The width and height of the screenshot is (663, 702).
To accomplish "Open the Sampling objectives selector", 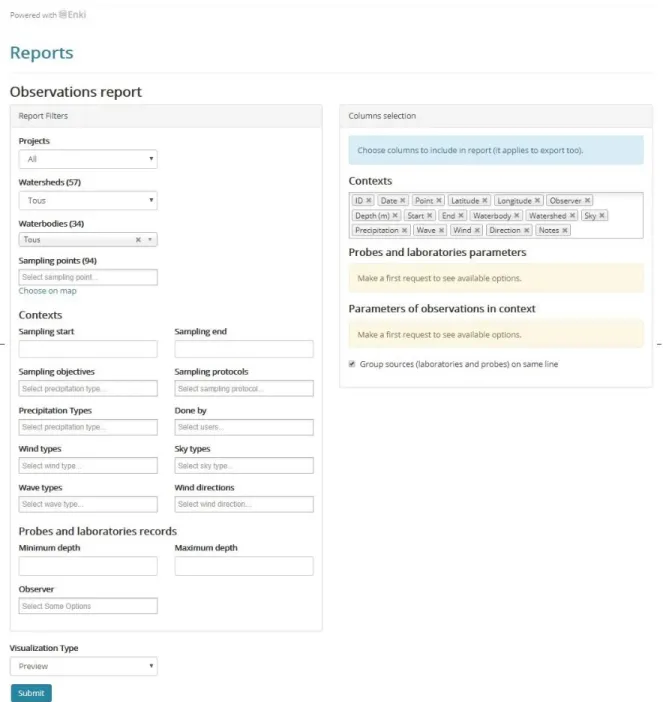I will click(88, 389).
